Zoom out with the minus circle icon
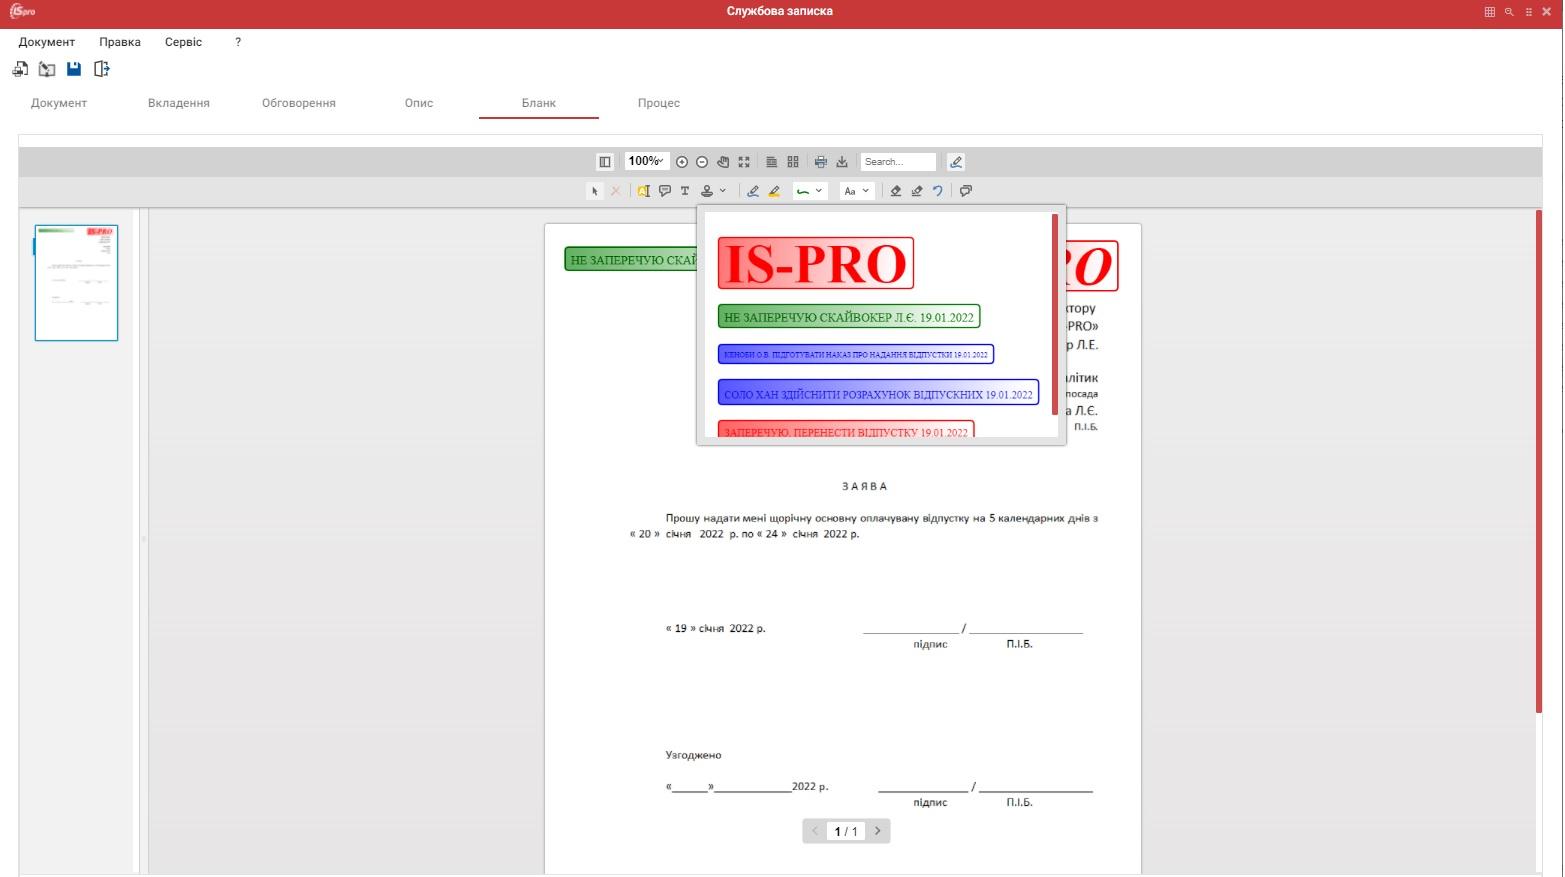Viewport: 1565px width, 877px height. point(702,162)
